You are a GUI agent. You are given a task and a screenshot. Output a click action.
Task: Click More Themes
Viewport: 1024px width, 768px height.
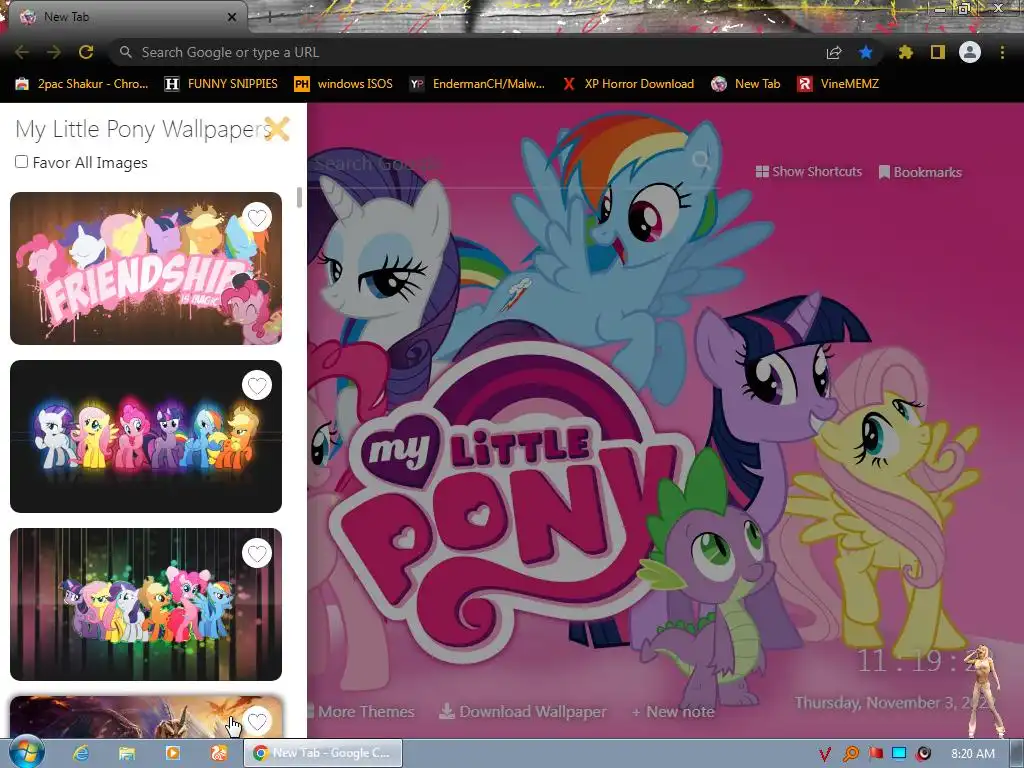(360, 712)
